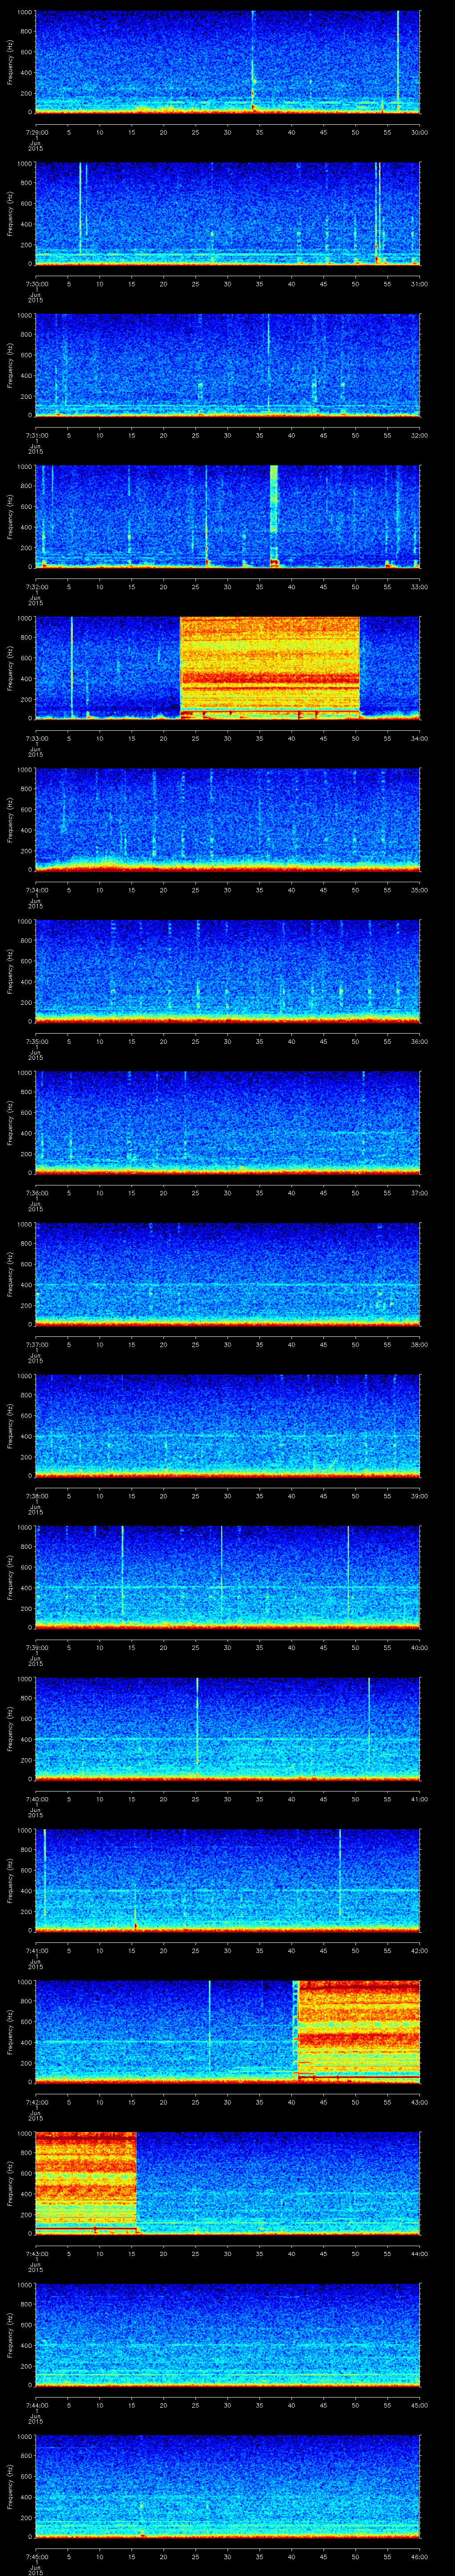Click the 46:00 end label on the last row
Viewport: 455px width, 2576px height.
coord(419,2556)
